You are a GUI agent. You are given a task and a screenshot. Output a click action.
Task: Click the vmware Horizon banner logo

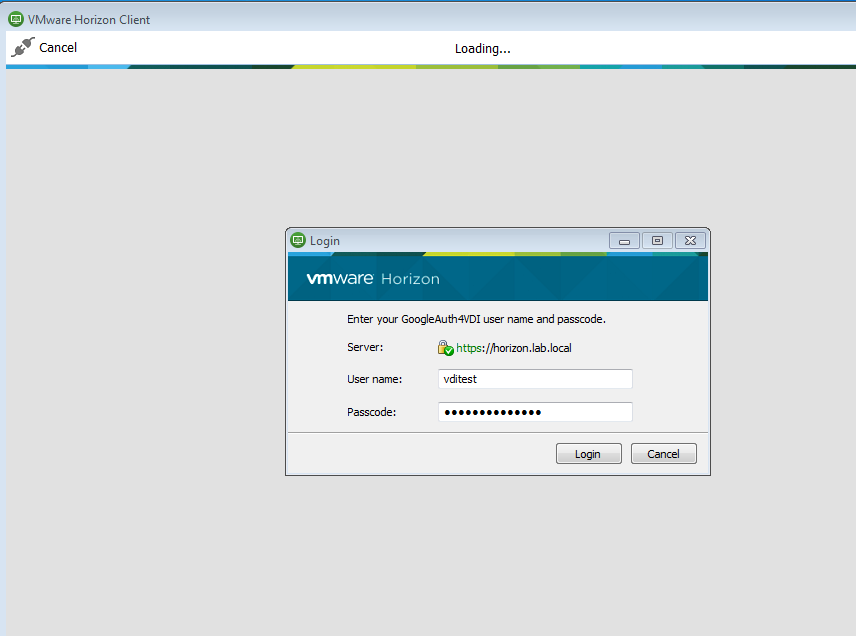(x=373, y=278)
